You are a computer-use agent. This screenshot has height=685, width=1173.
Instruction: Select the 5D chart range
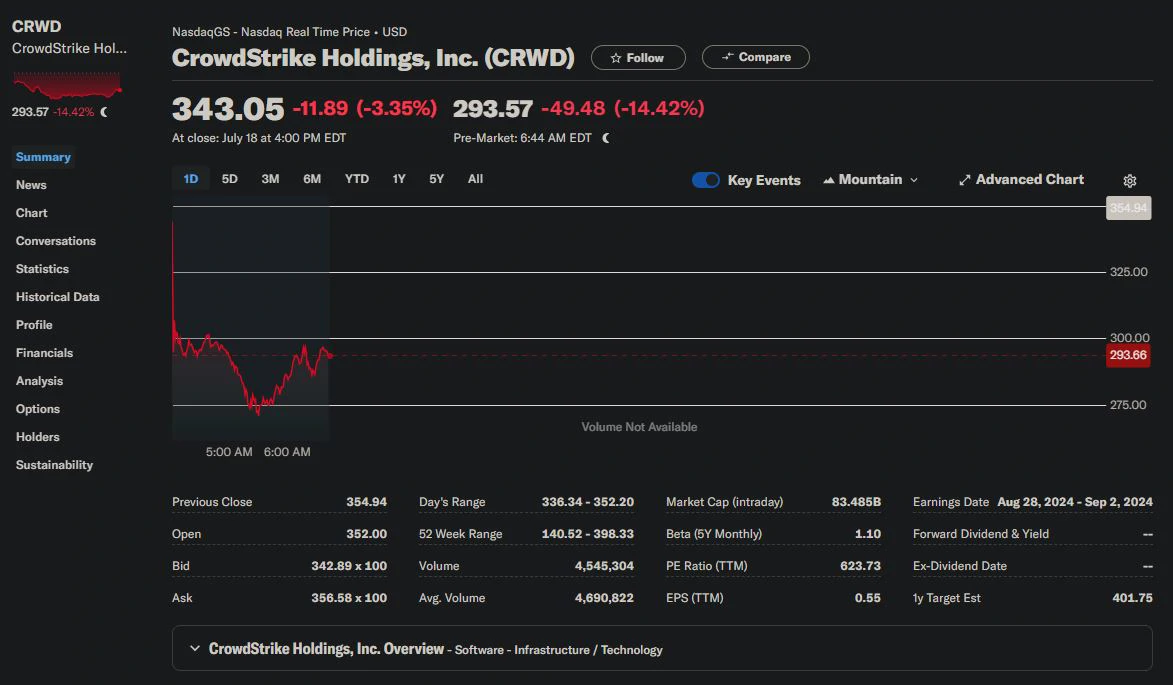point(230,179)
